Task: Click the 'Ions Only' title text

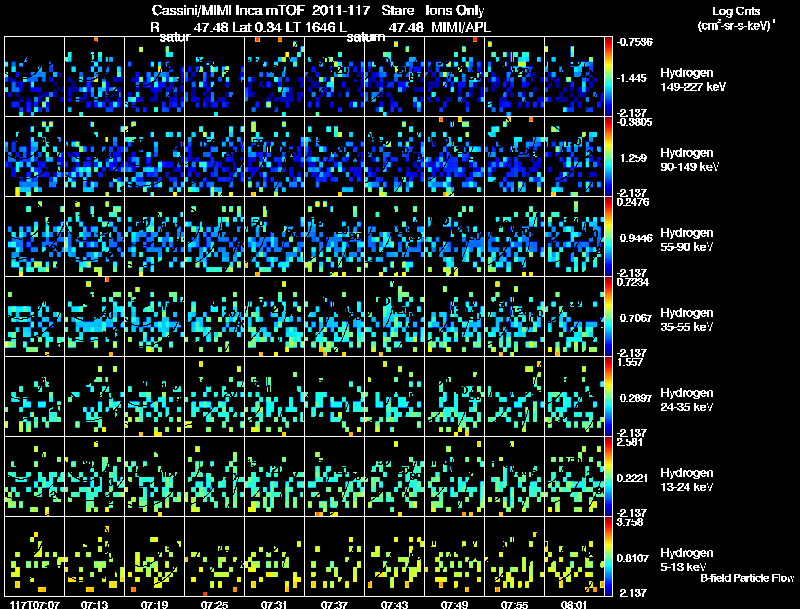Action: 455,10
